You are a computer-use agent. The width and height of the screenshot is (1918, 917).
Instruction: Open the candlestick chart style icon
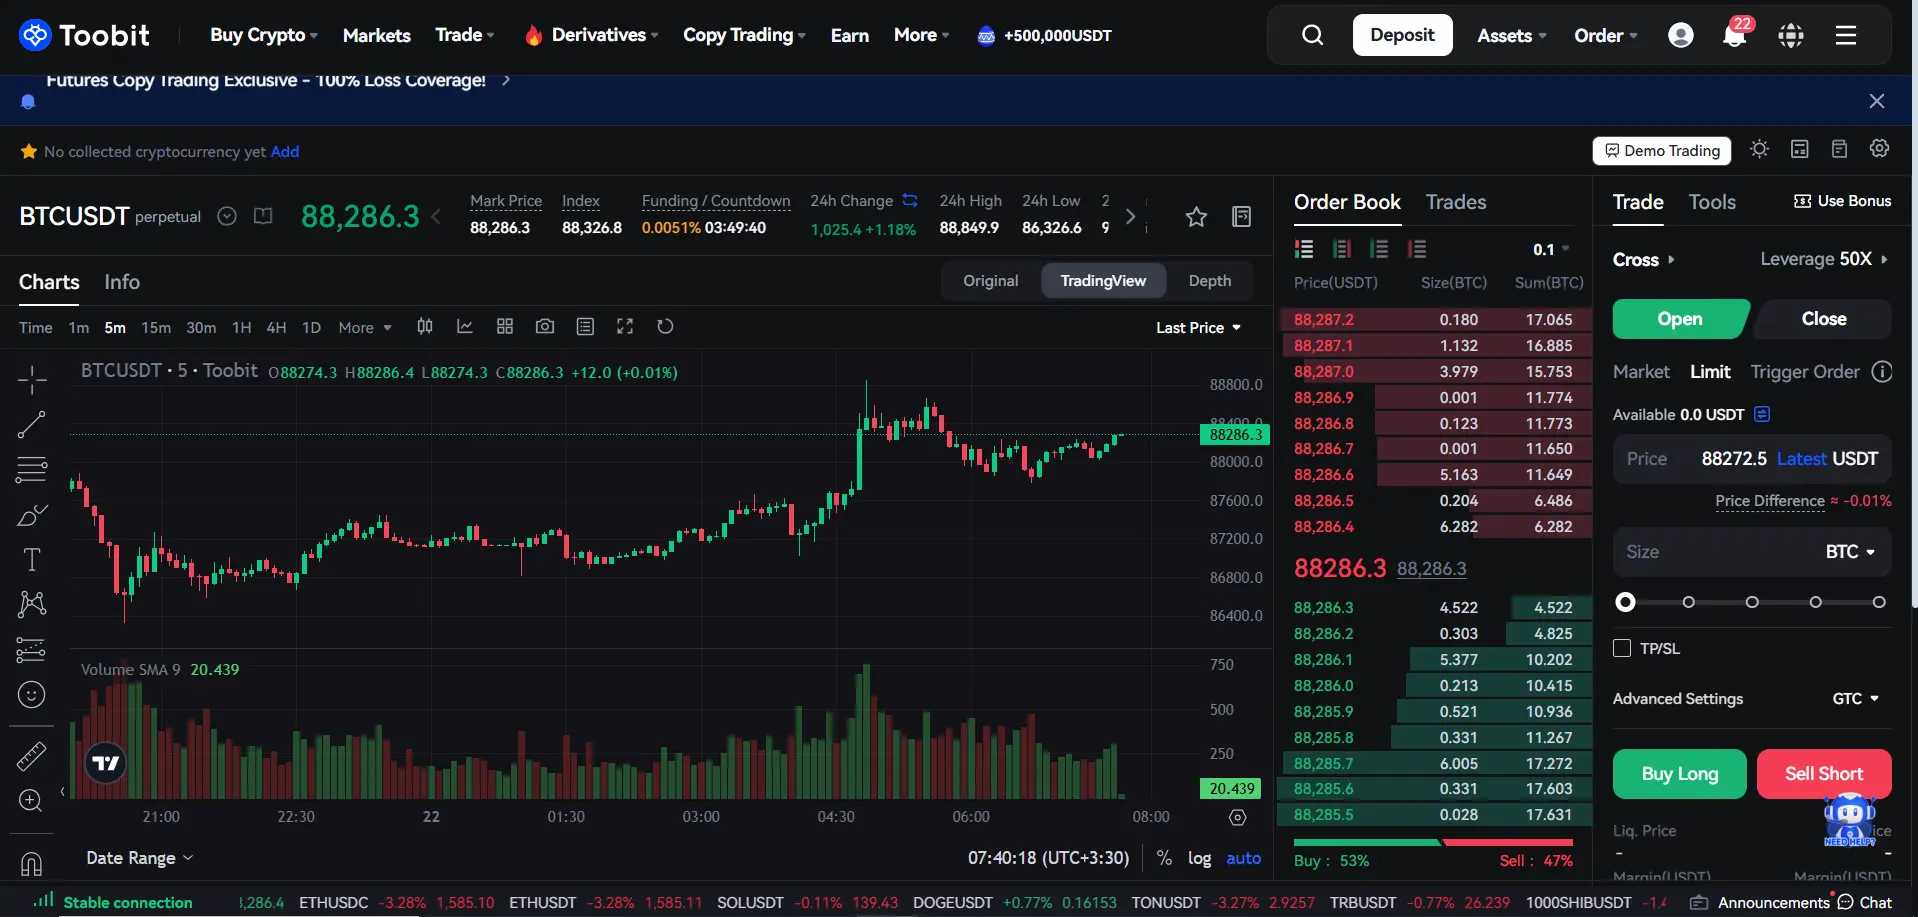pos(425,327)
